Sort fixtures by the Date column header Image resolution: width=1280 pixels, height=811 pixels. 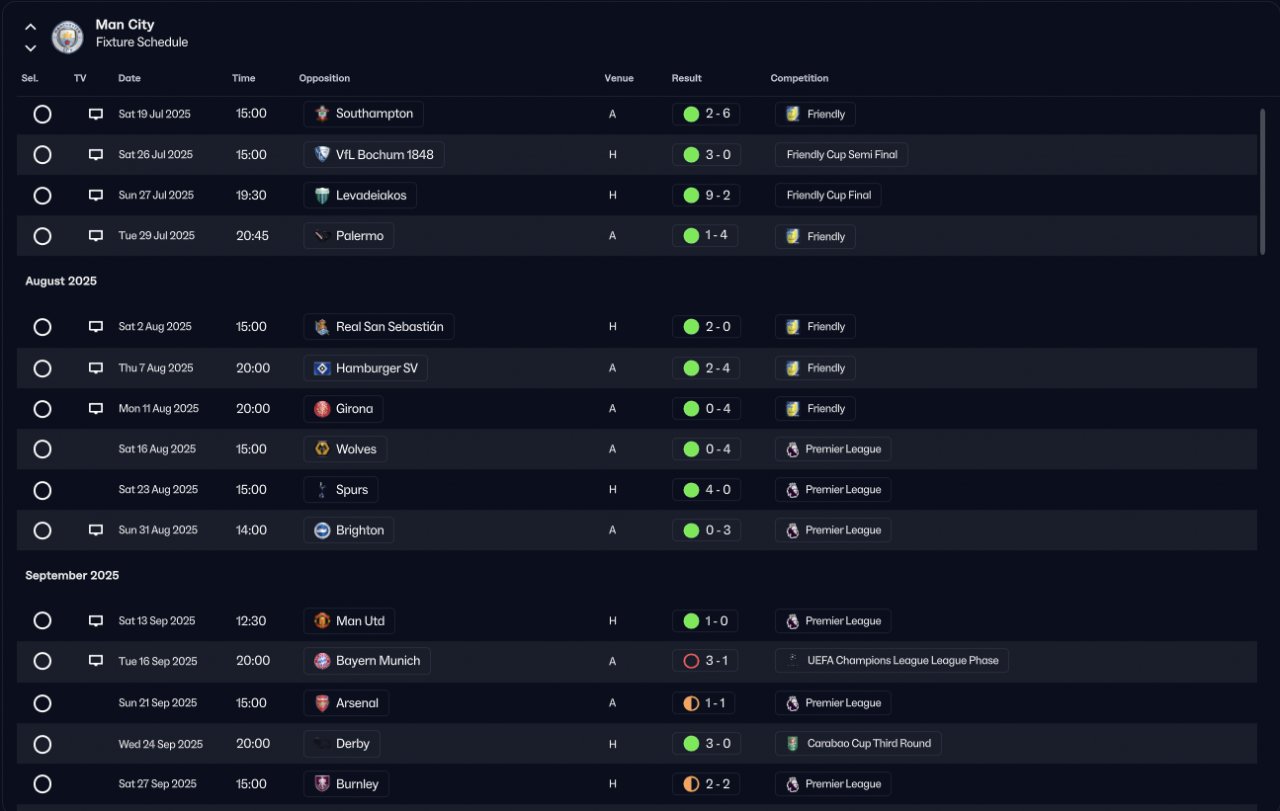[130, 78]
